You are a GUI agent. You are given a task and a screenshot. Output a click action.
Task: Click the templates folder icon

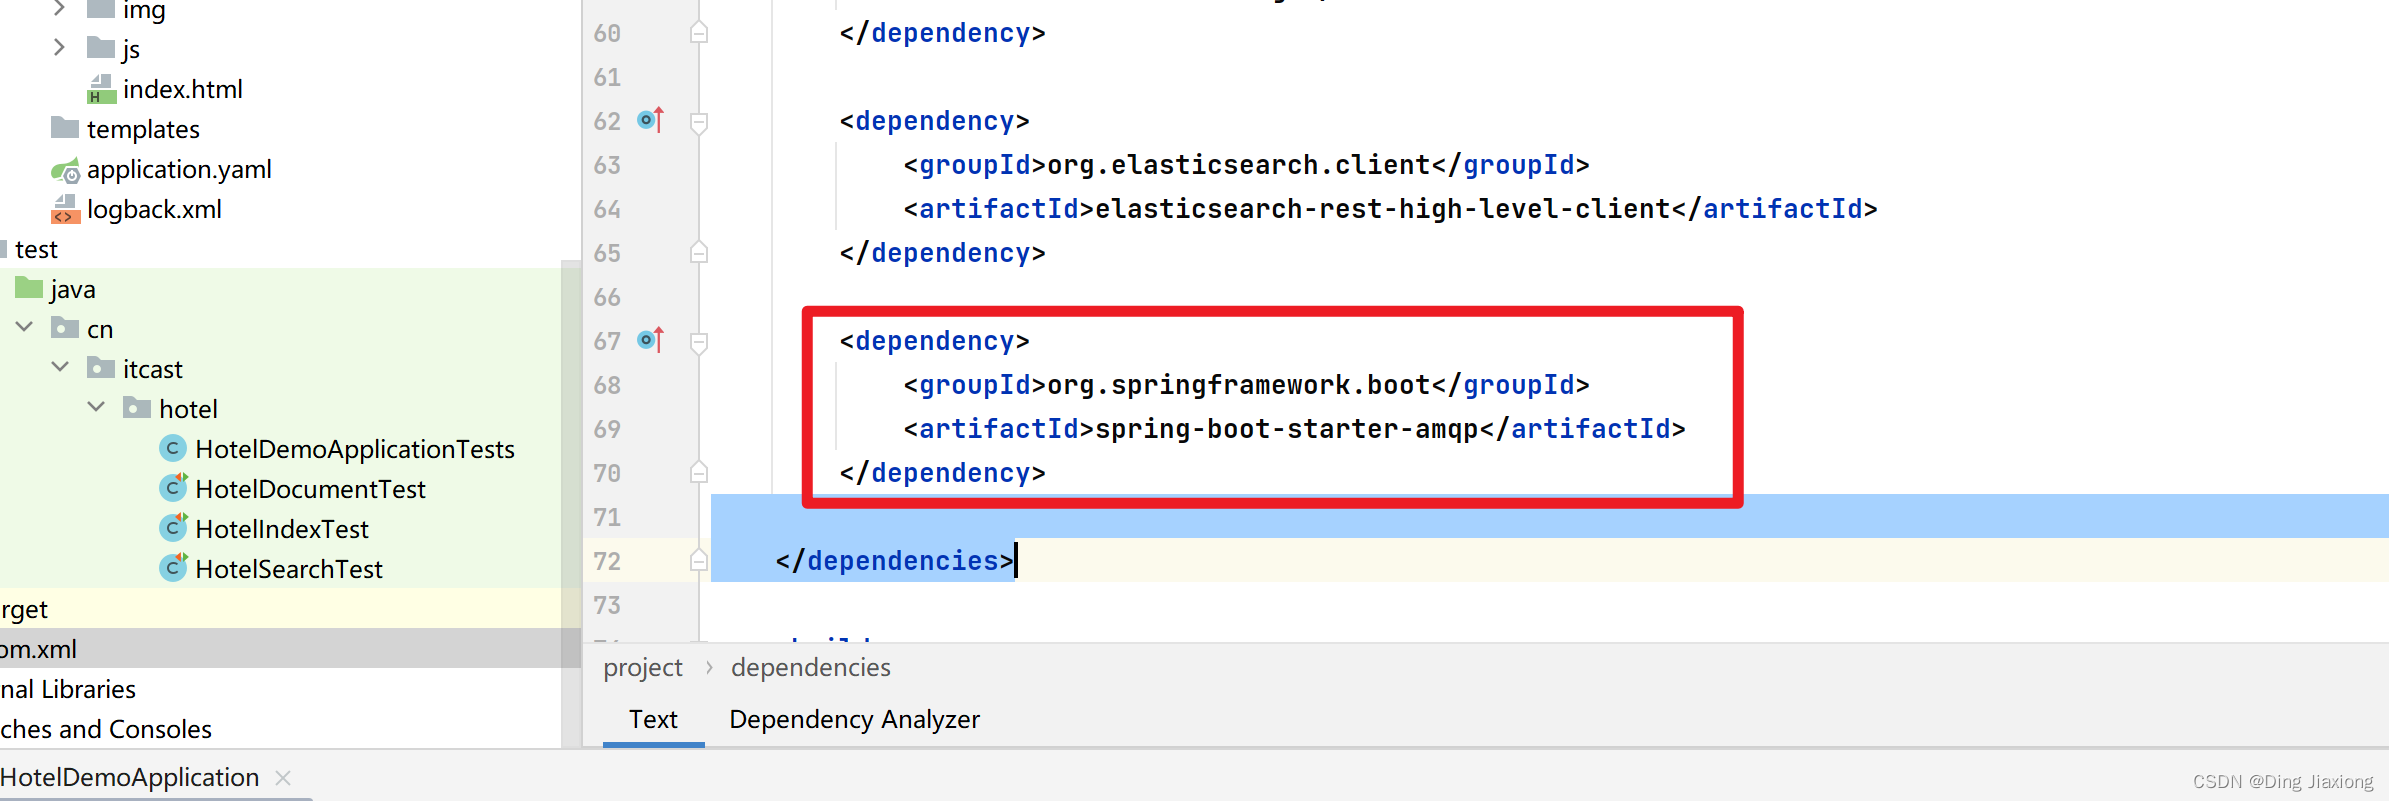[x=64, y=127]
